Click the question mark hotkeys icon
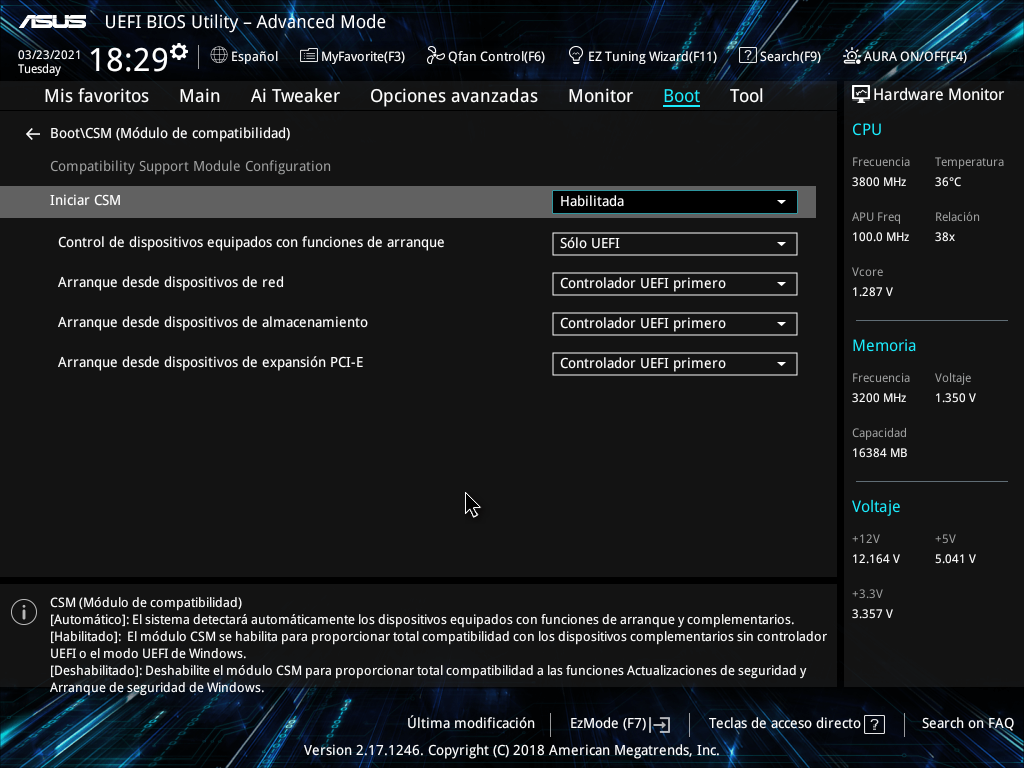 874,724
